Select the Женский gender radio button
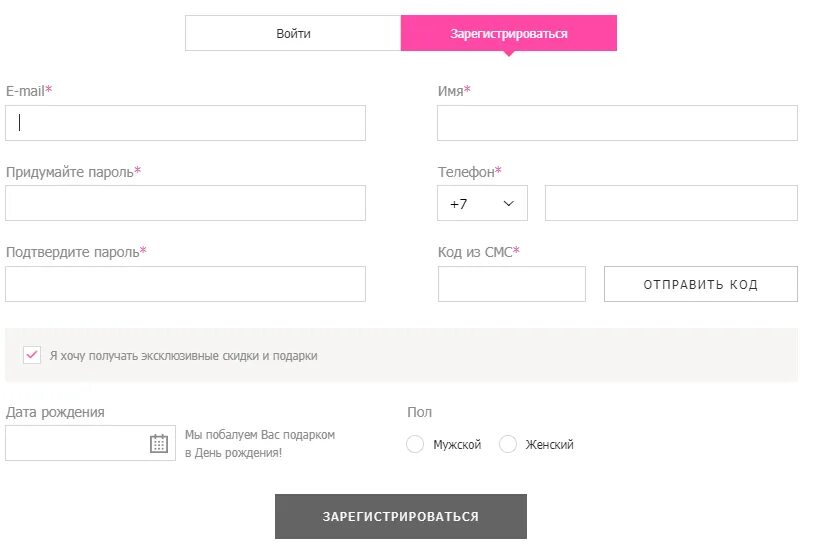819x559 pixels. (508, 444)
